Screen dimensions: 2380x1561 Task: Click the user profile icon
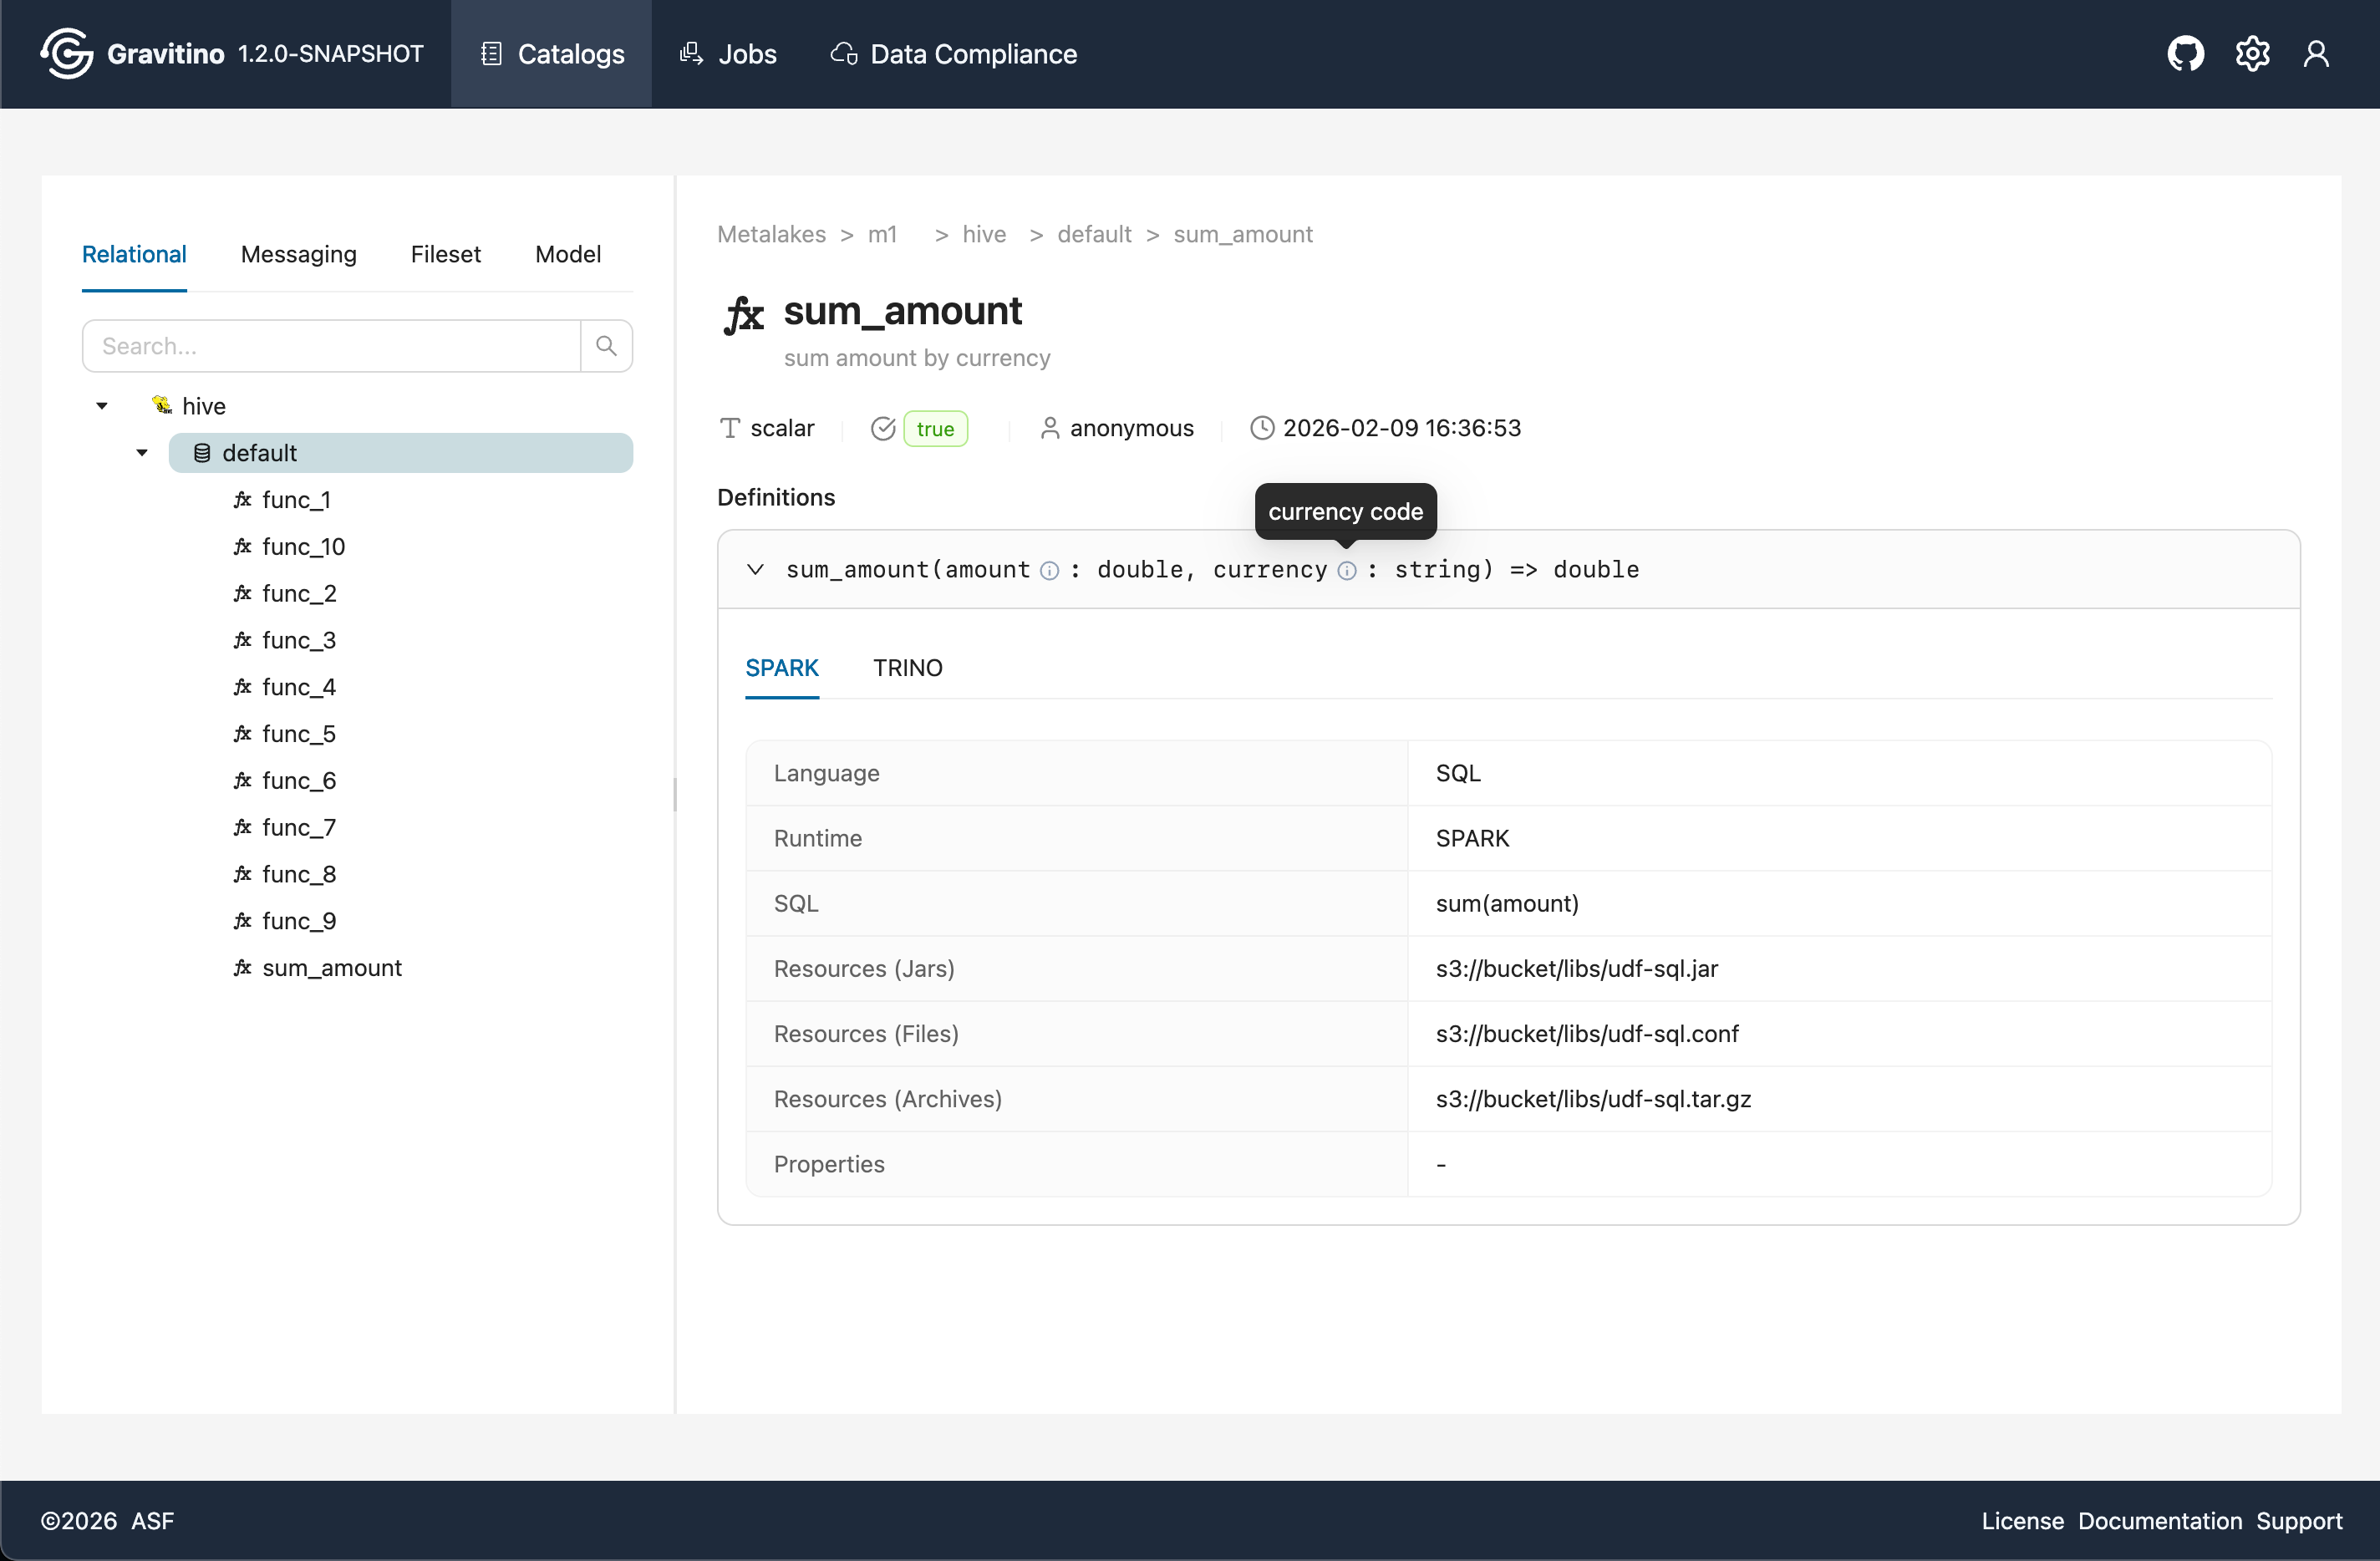tap(2316, 54)
